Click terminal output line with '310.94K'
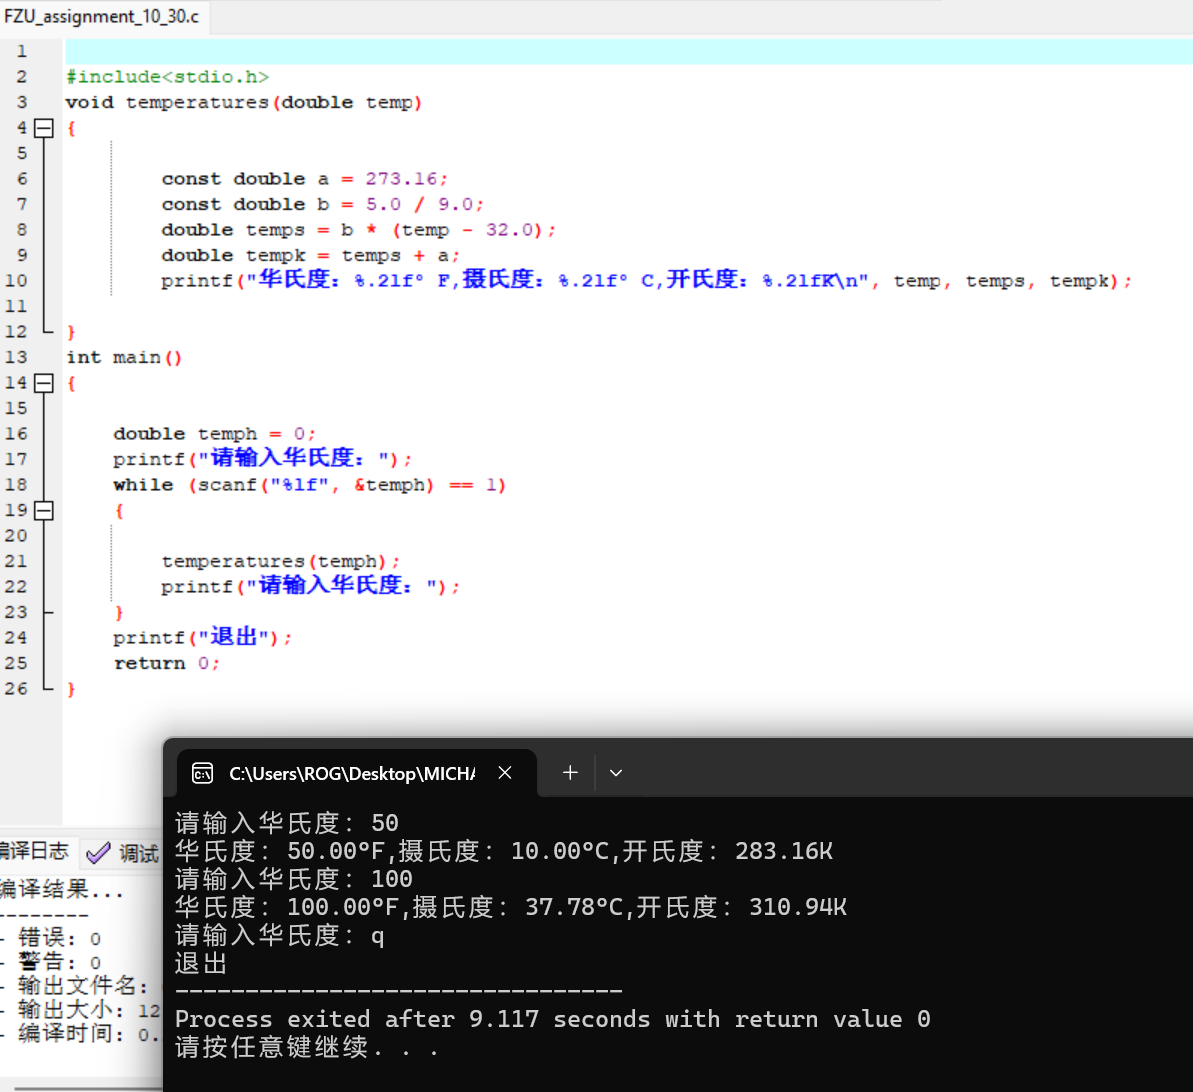The width and height of the screenshot is (1193, 1092). pos(511,907)
